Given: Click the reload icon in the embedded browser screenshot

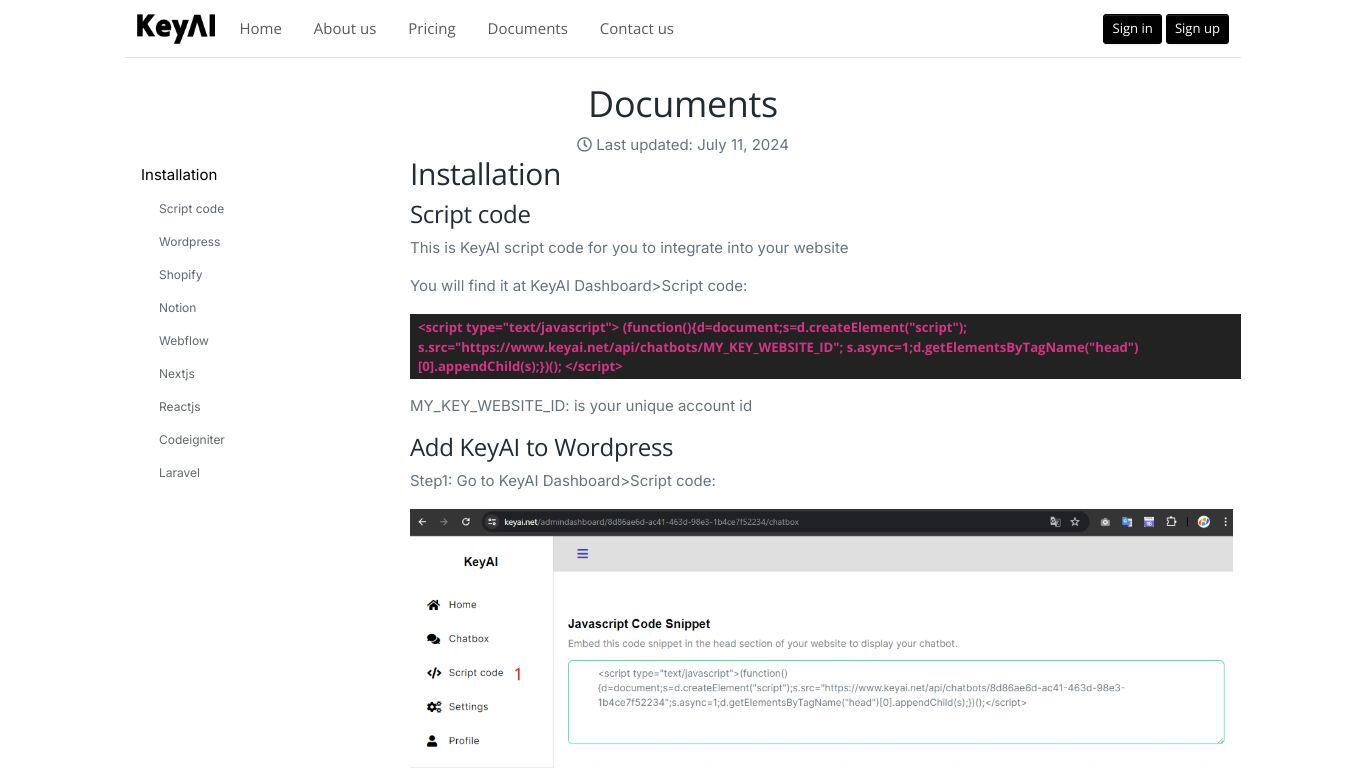Looking at the screenshot, I should [x=466, y=522].
